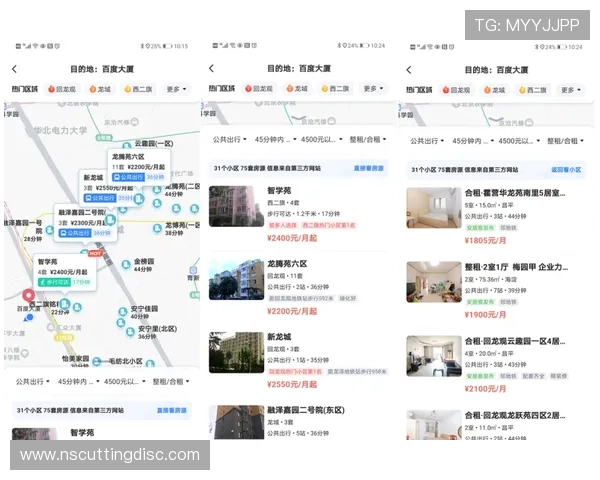This screenshot has width=600, height=480.
Task: Open 4500元以 price filter on middle screen
Action: tap(322, 139)
